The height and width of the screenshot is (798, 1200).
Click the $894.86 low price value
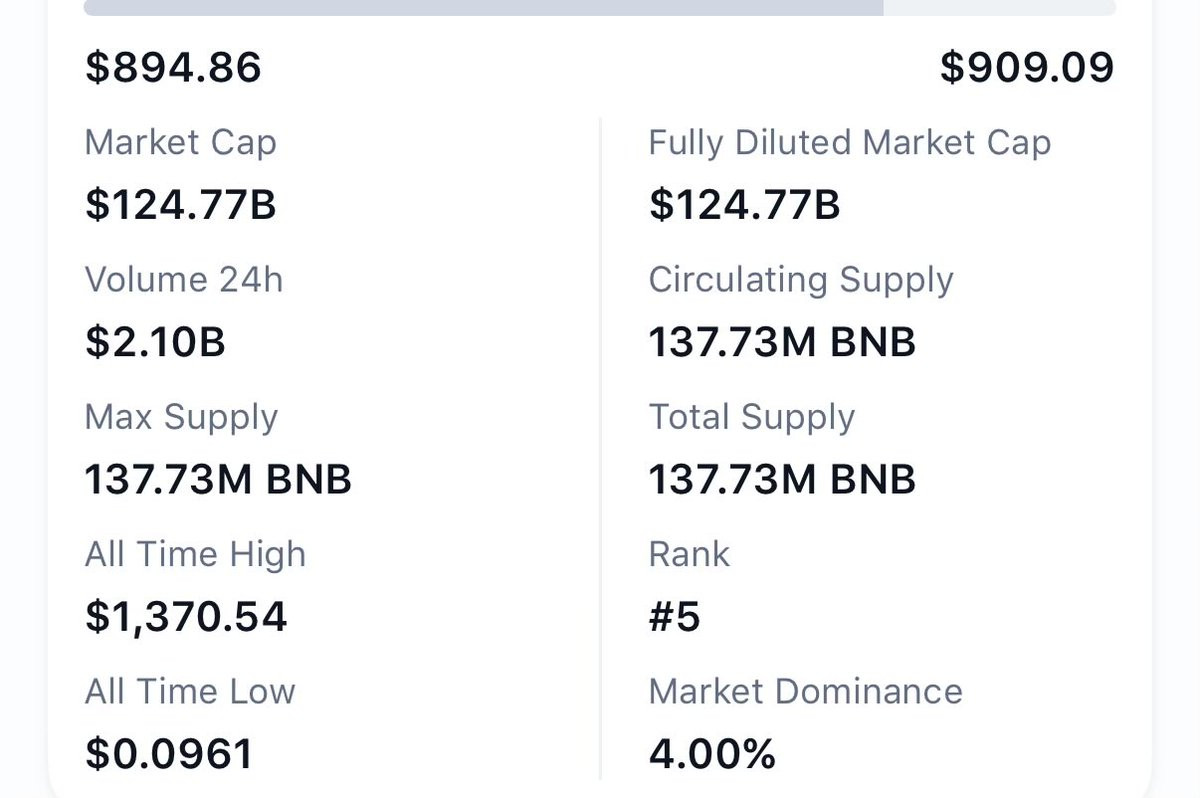pyautogui.click(x=173, y=68)
